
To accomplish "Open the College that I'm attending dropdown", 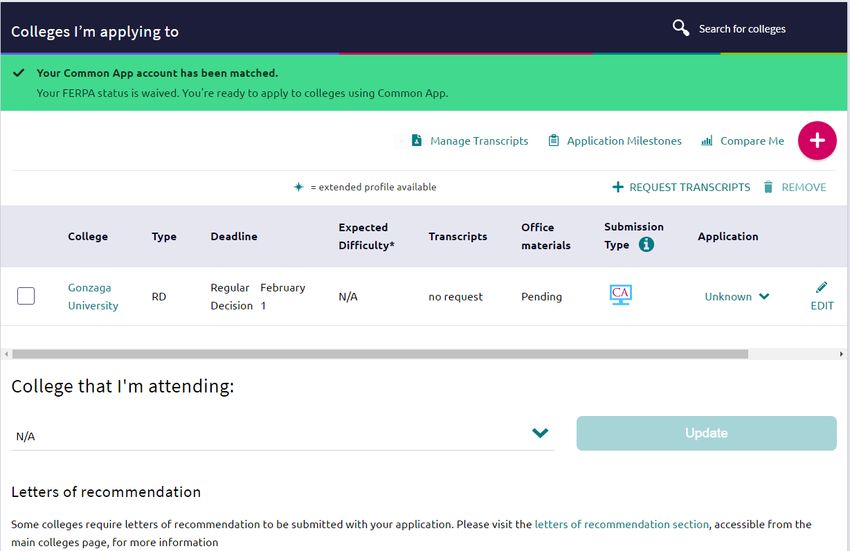I will pos(282,435).
